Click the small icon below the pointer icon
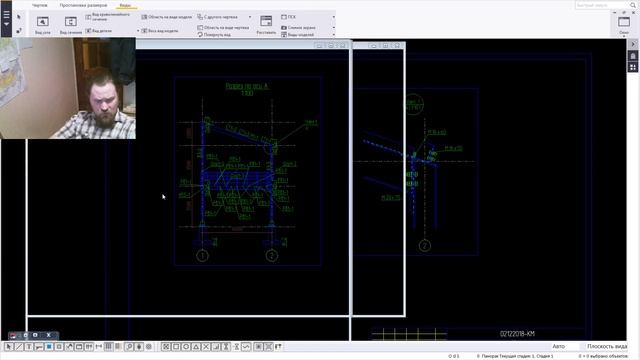Viewport: 640px width, 360px height. coord(19,30)
